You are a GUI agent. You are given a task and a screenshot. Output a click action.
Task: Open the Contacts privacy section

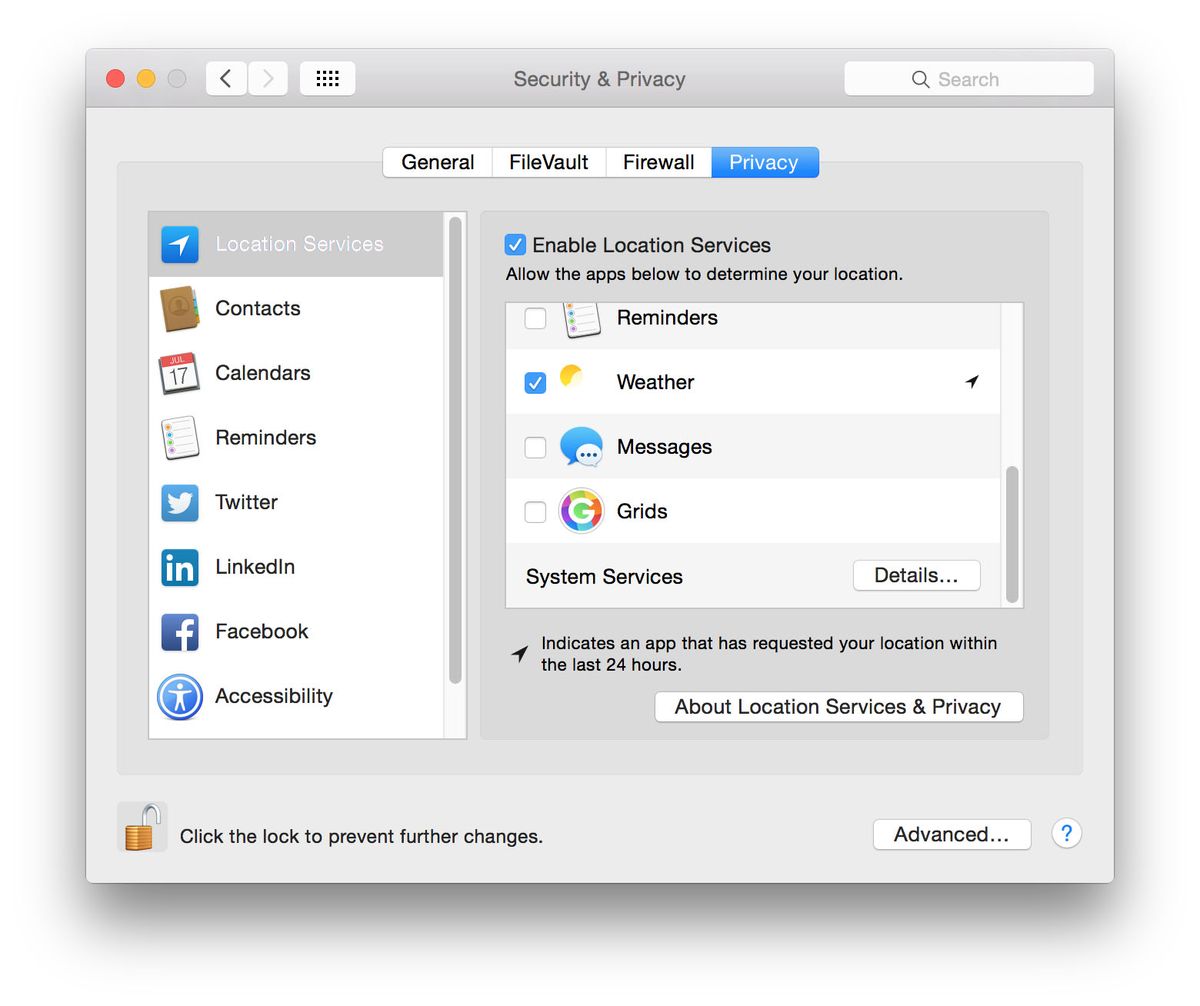click(180, 308)
